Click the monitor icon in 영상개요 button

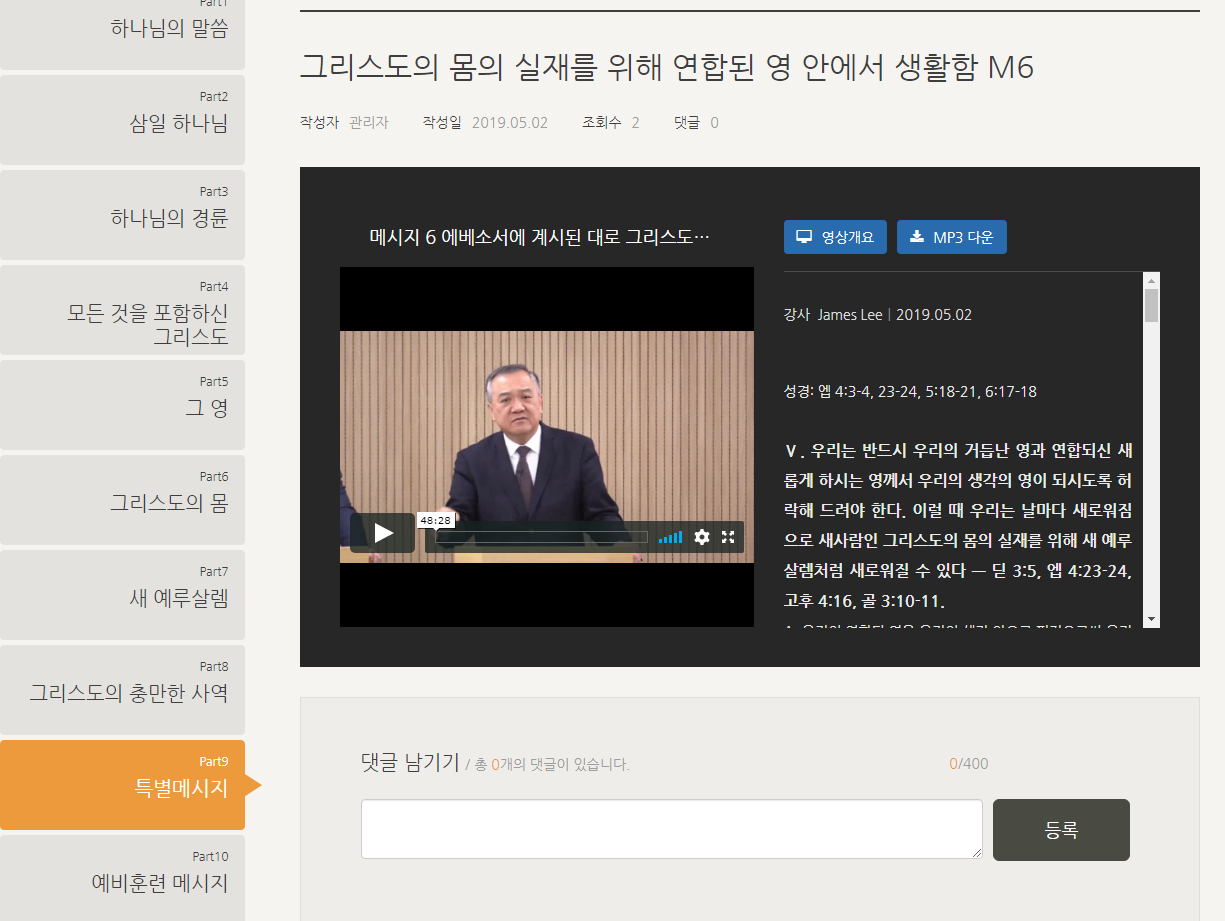[x=803, y=237]
